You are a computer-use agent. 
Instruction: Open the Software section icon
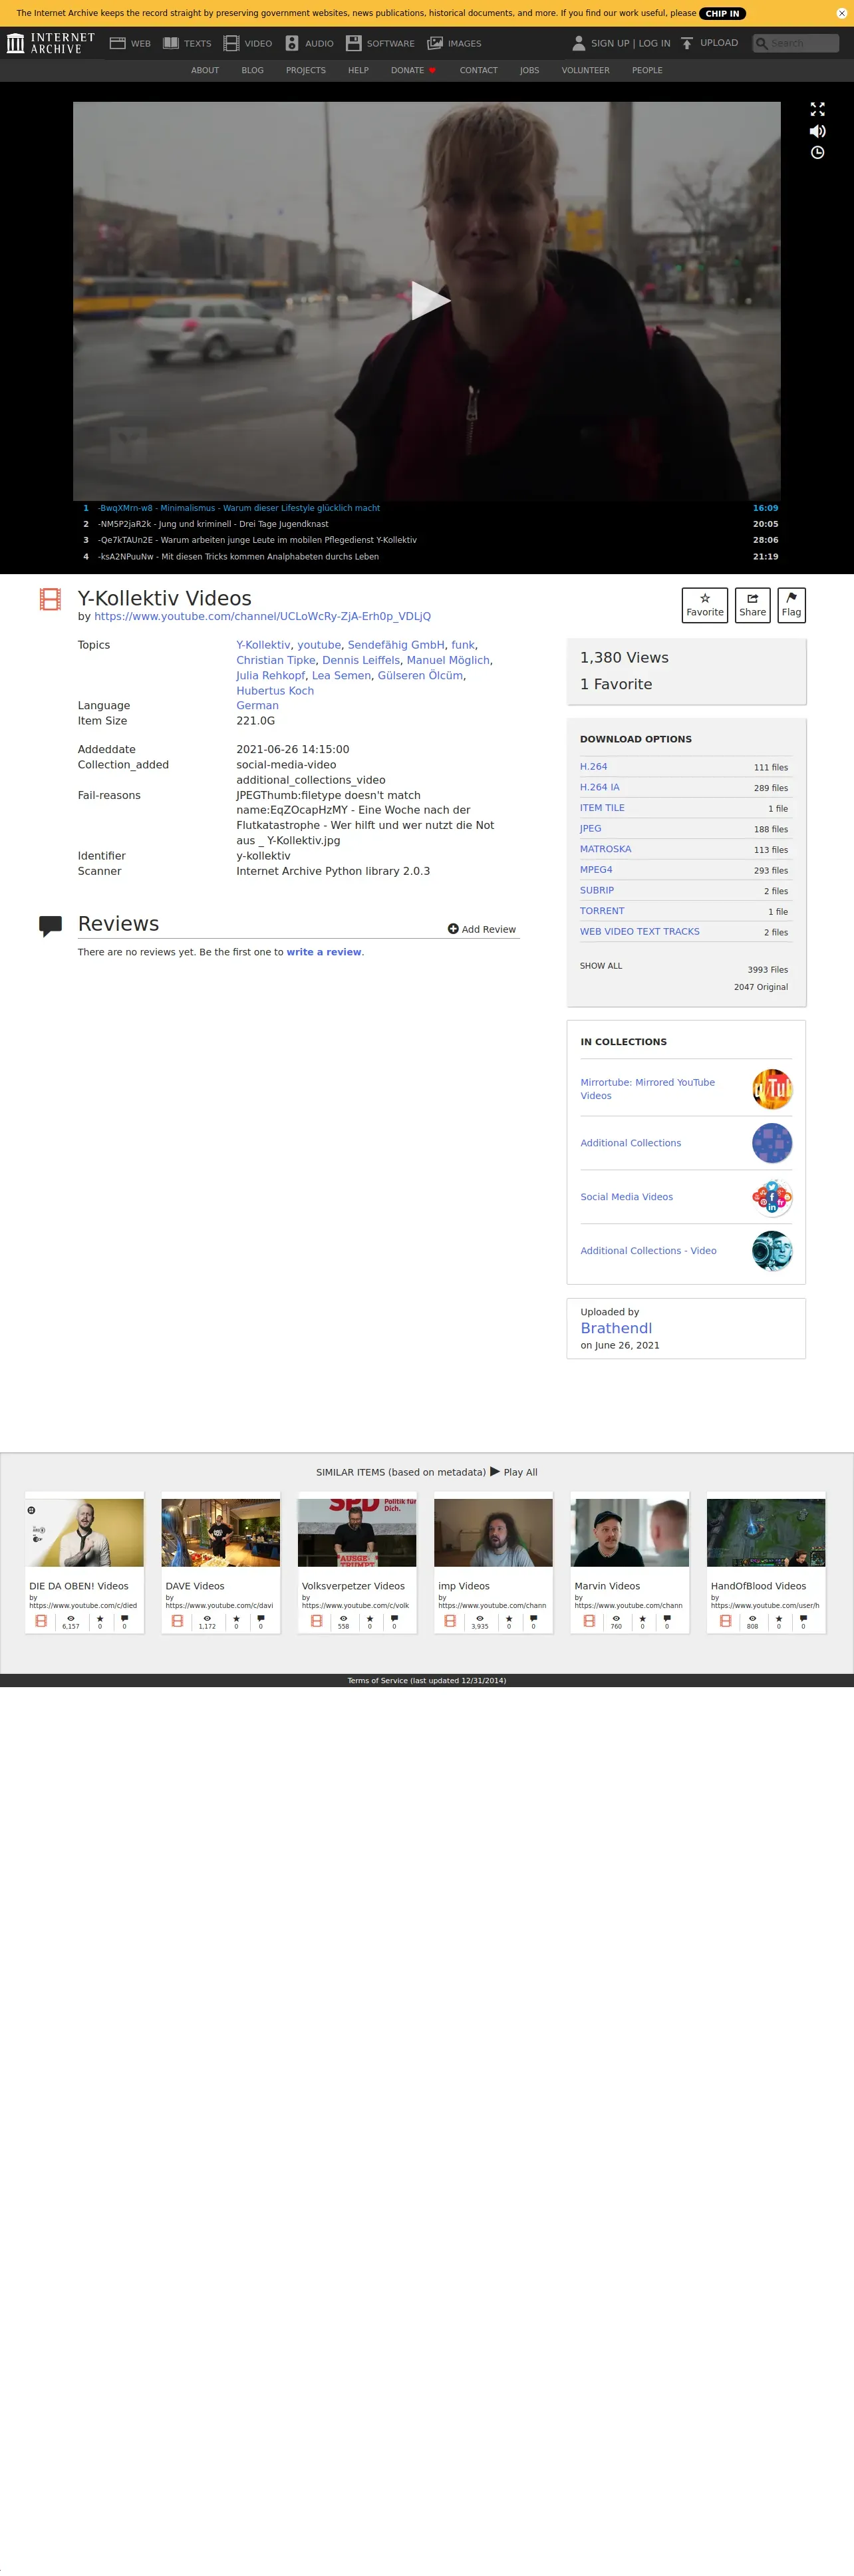[x=353, y=43]
